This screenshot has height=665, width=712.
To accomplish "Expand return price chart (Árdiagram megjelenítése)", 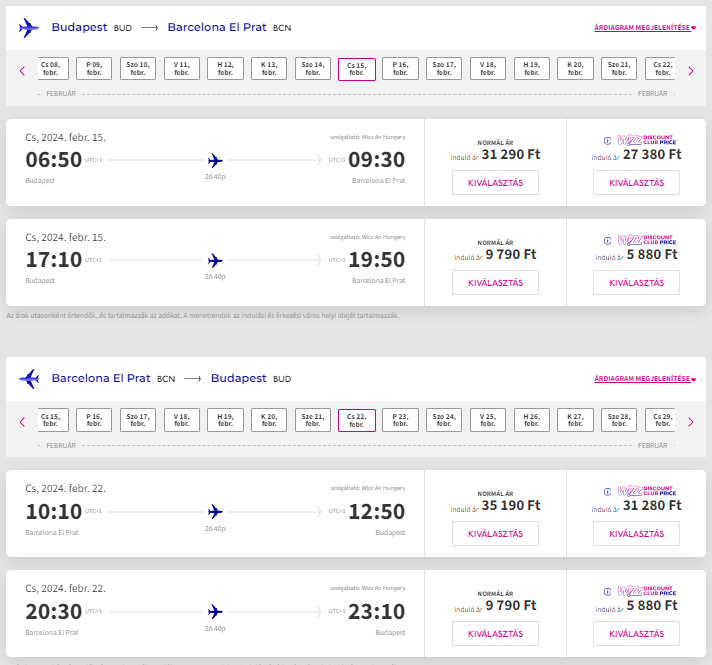I will (x=645, y=378).
